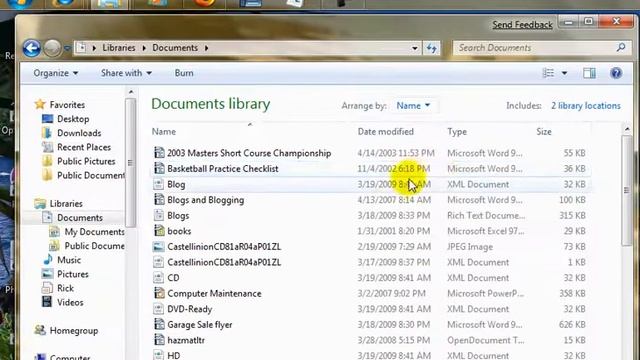Screen dimensions: 640x360
Task: Select My Documents in the navigation pane
Action: (x=94, y=232)
